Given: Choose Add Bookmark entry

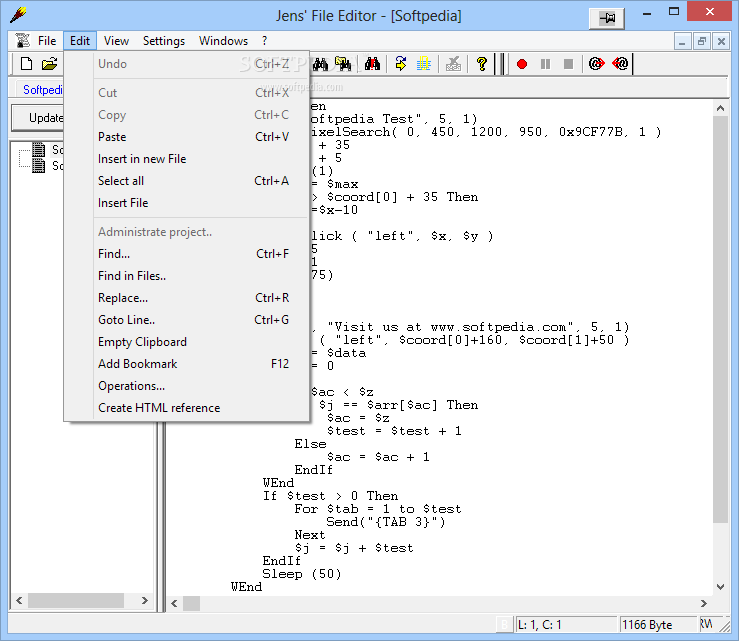Looking at the screenshot, I should click(187, 364).
